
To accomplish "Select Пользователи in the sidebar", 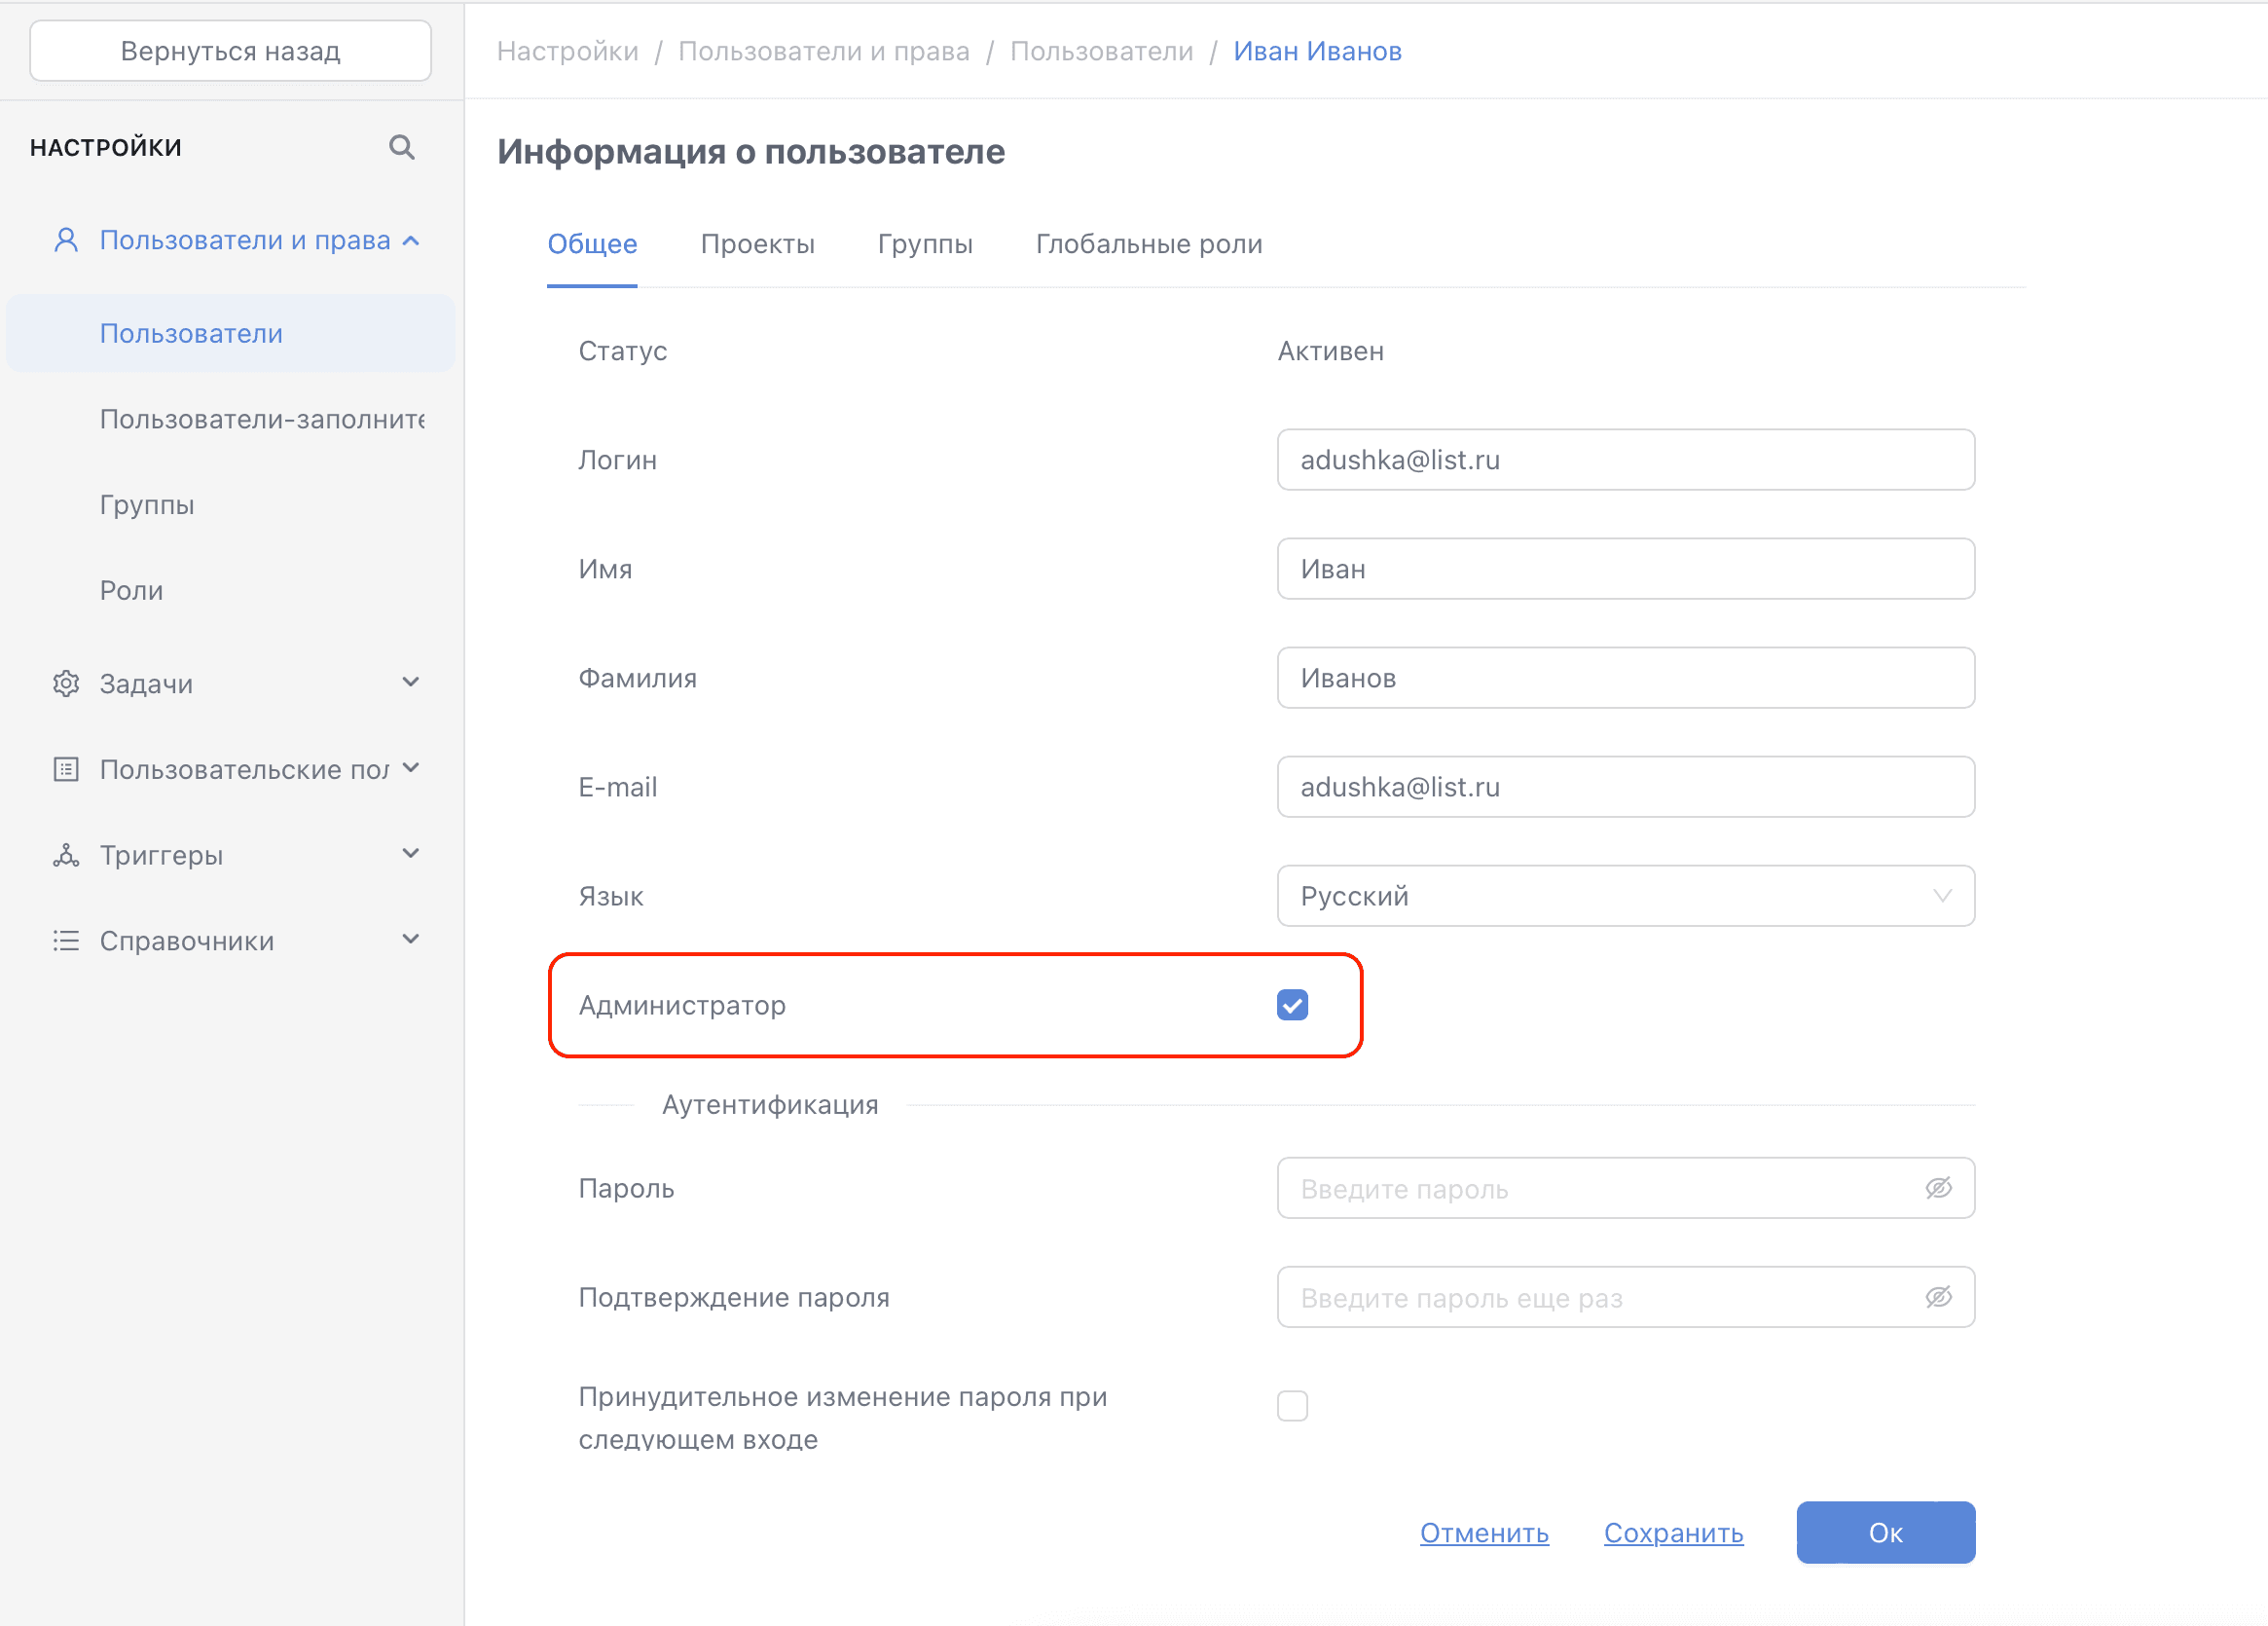I will [x=230, y=333].
